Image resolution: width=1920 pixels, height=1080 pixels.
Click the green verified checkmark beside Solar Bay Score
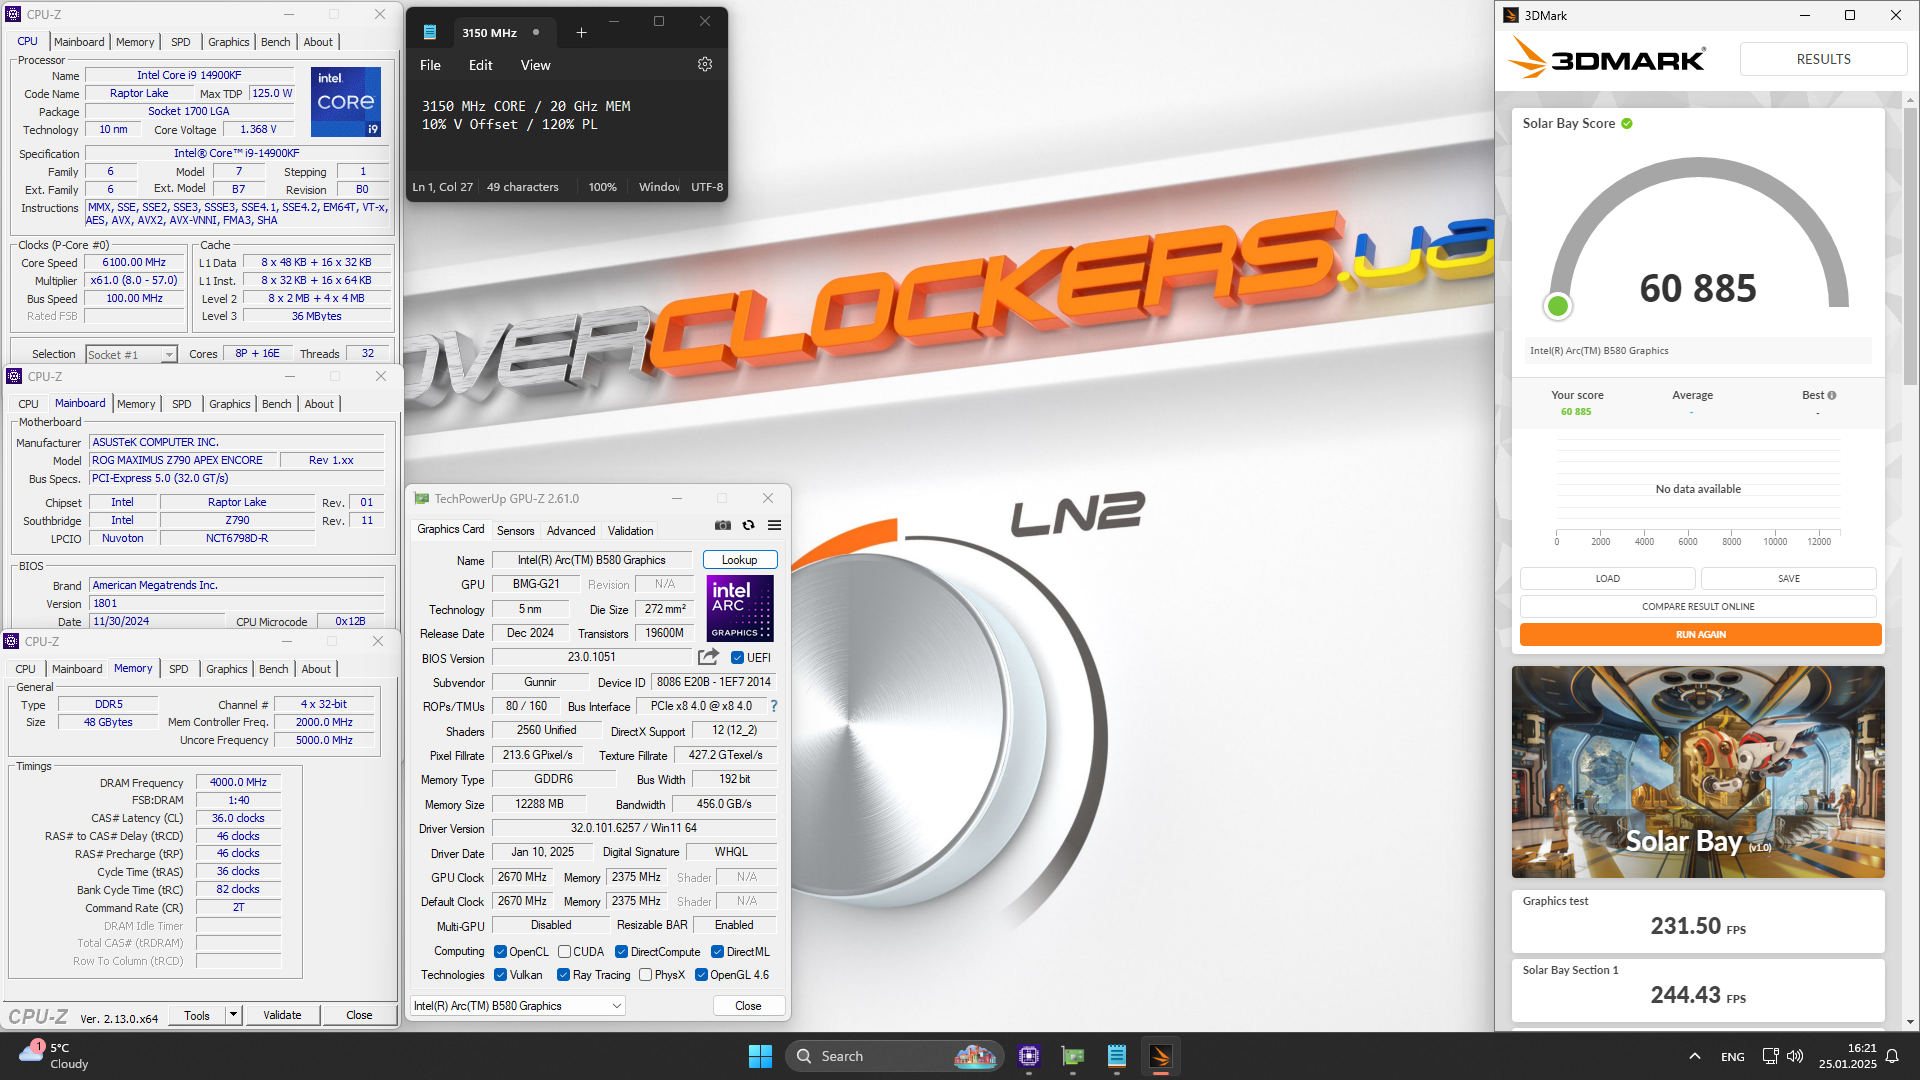click(x=1627, y=123)
